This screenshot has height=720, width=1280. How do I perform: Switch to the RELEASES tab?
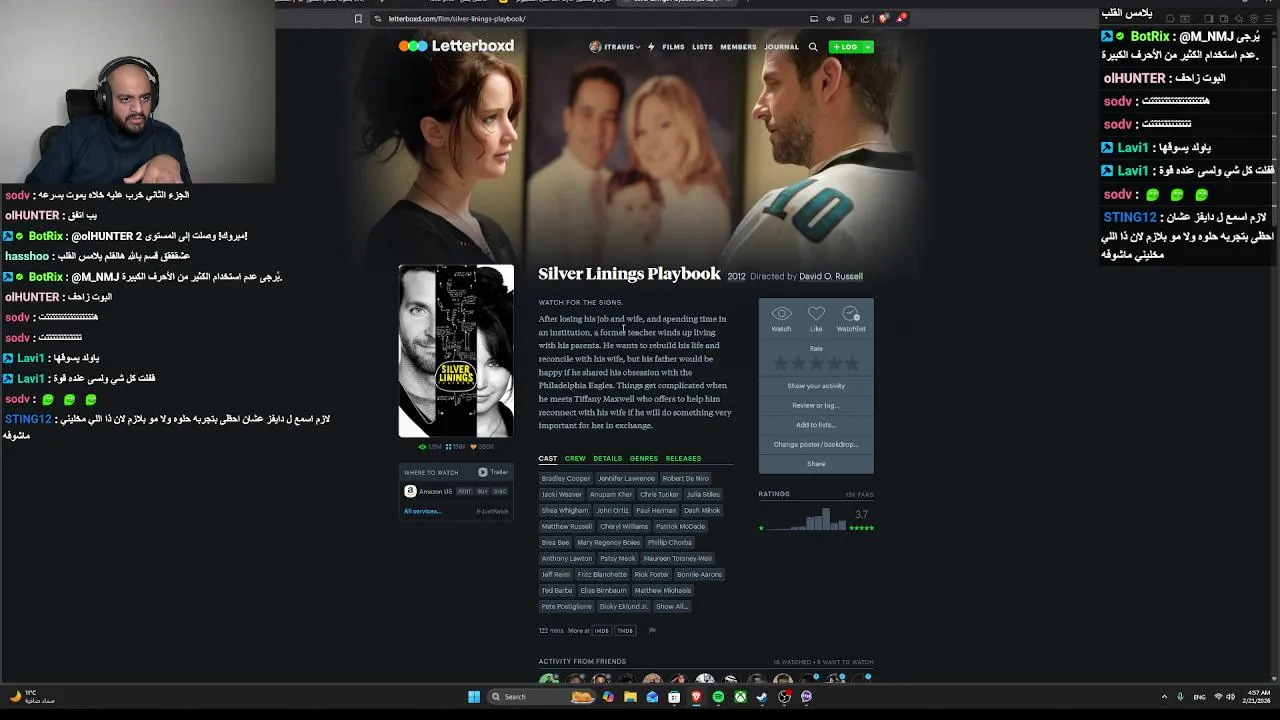click(x=684, y=459)
